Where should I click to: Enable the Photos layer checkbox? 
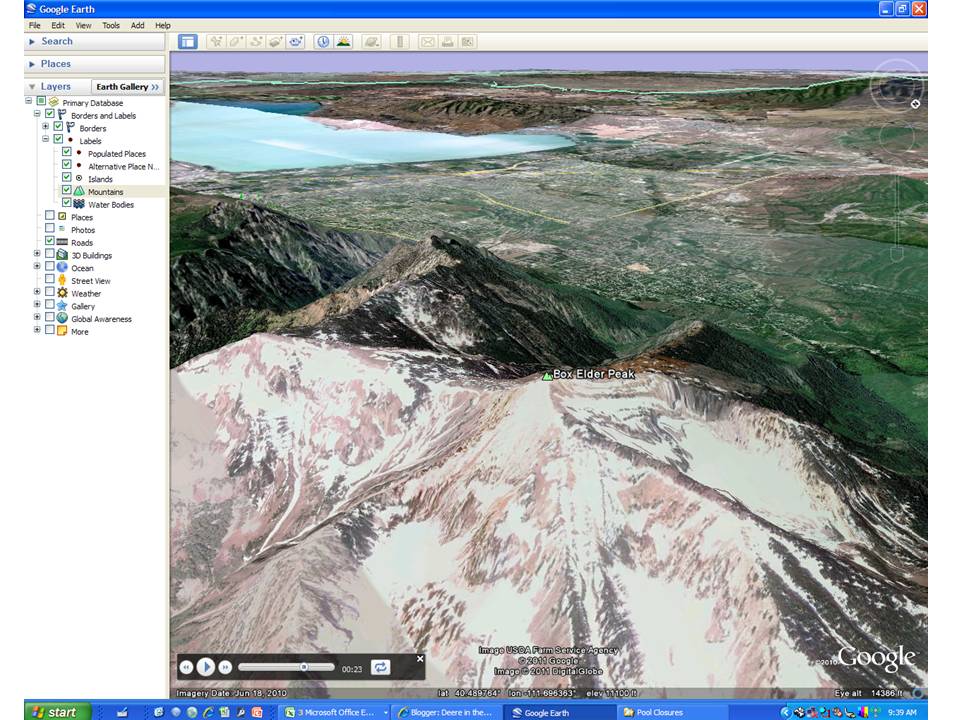50,228
